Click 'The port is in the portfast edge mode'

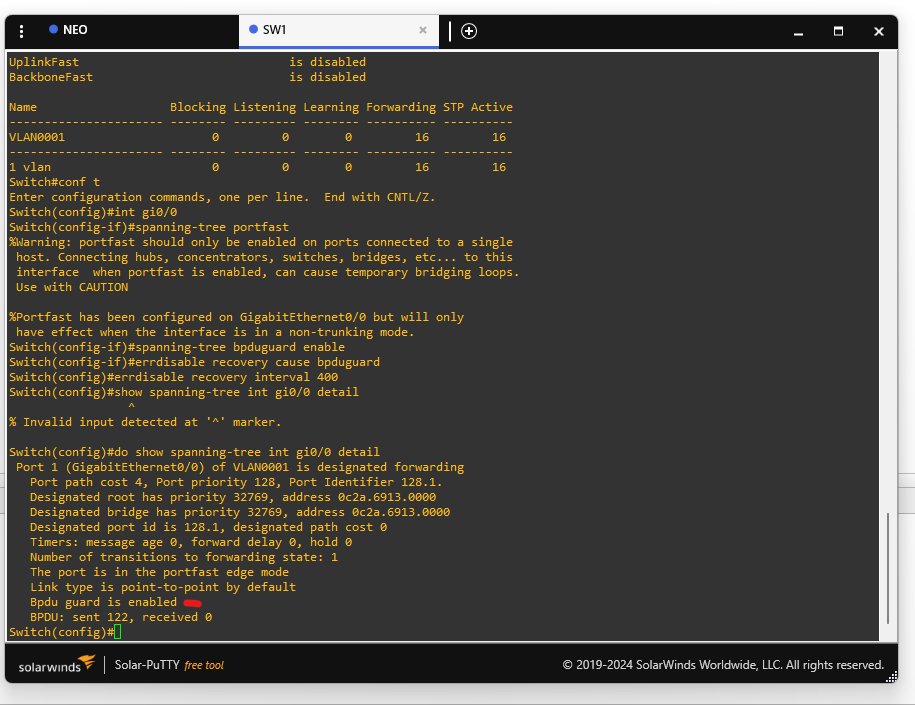click(x=159, y=572)
